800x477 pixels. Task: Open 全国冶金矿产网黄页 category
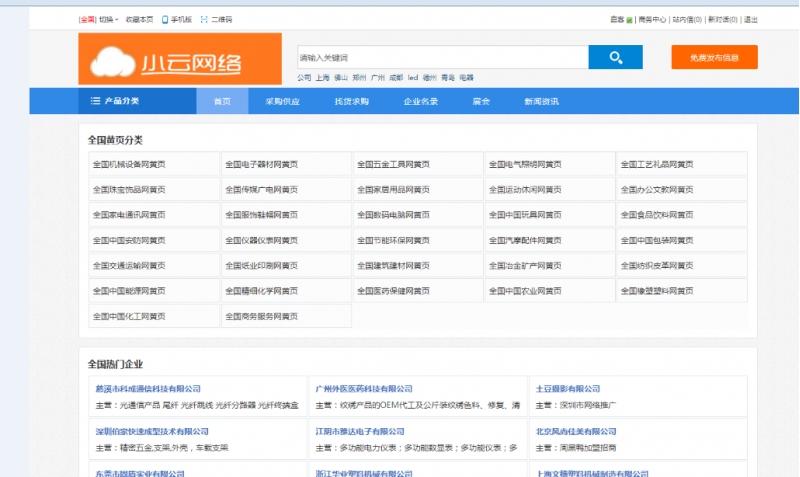525,265
